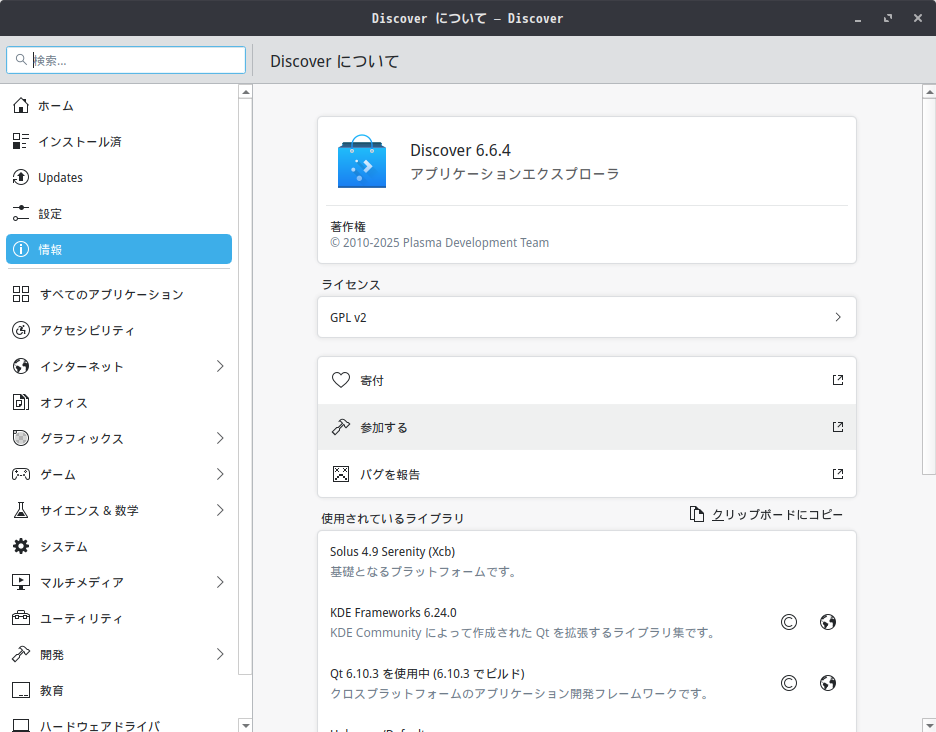936x732 pixels.
Task: Open the インストール済 page
Action: click(x=119, y=142)
